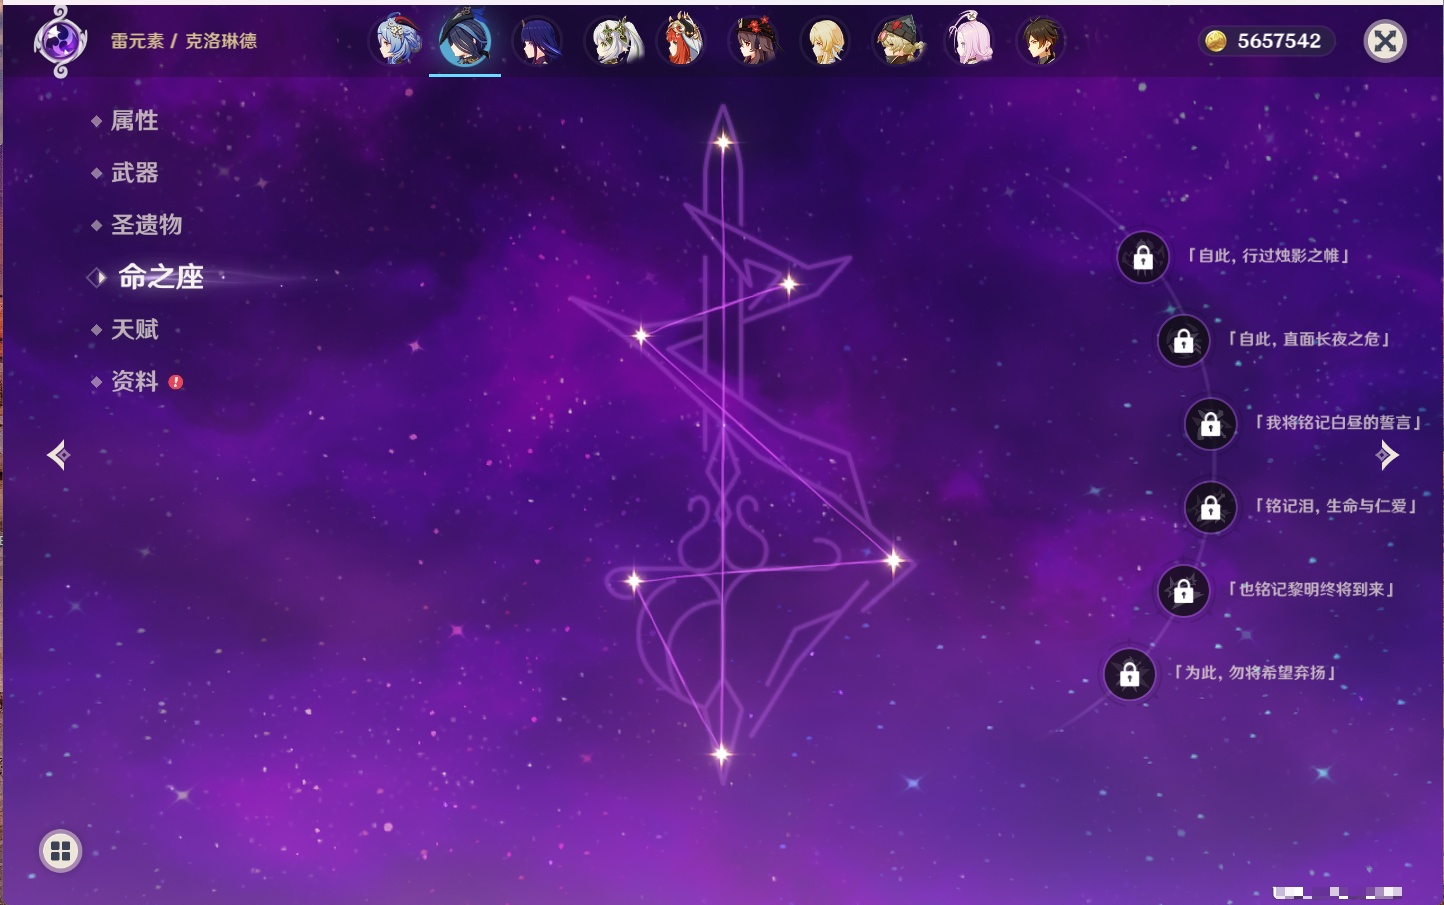Click the Electro element emblem
The image size is (1444, 905).
[59, 41]
